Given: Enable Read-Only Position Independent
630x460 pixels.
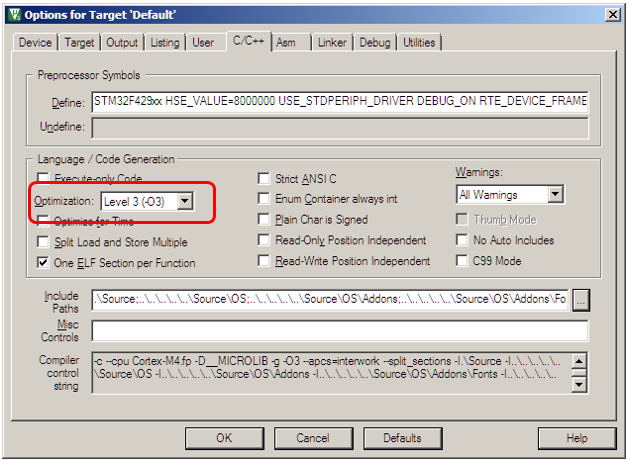Looking at the screenshot, I should coord(264,240).
